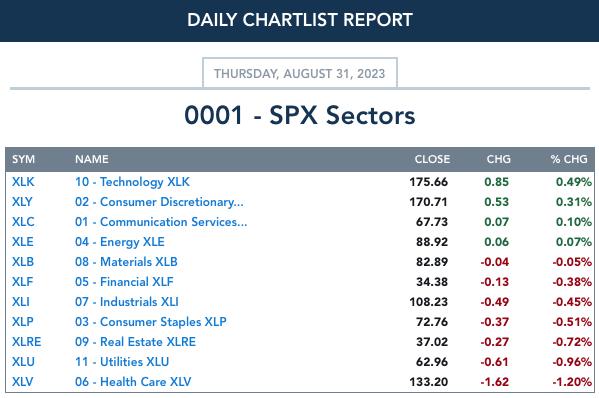Open 11 - Utilities XLU link
Image resolution: width=599 pixels, height=398 pixels.
point(122,362)
